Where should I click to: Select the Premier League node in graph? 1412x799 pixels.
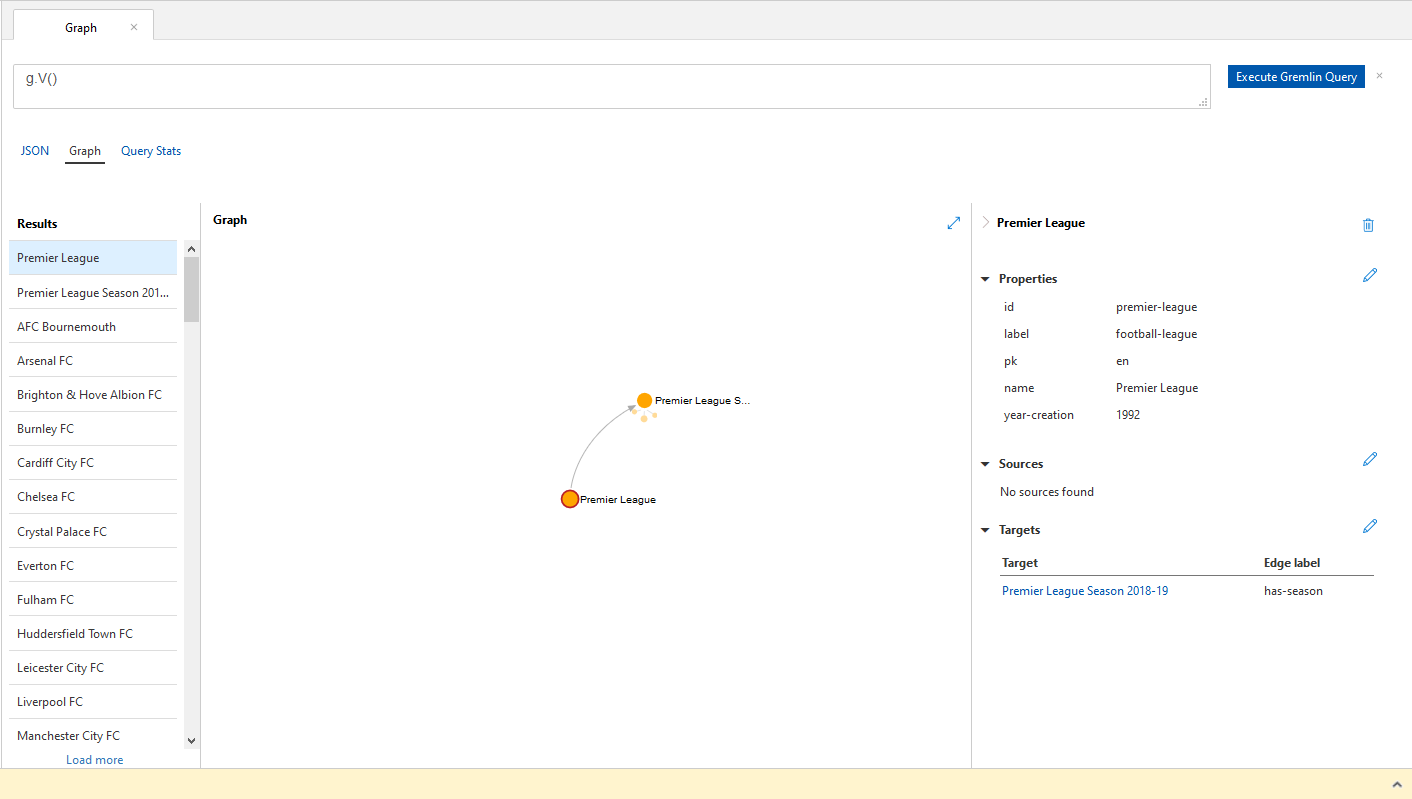click(x=570, y=499)
